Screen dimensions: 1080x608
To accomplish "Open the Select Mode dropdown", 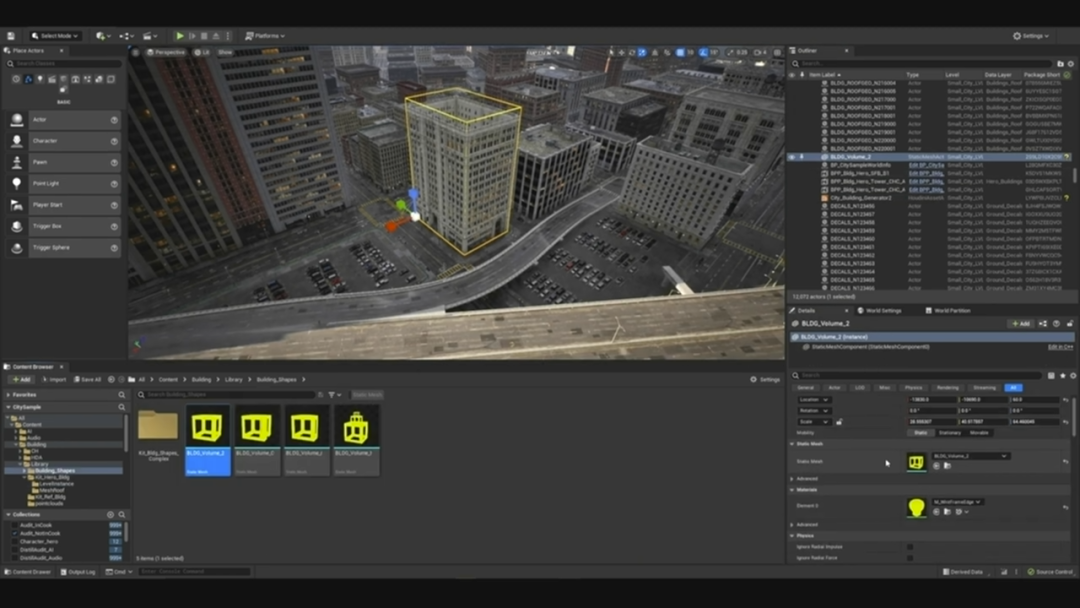I will click(x=55, y=36).
